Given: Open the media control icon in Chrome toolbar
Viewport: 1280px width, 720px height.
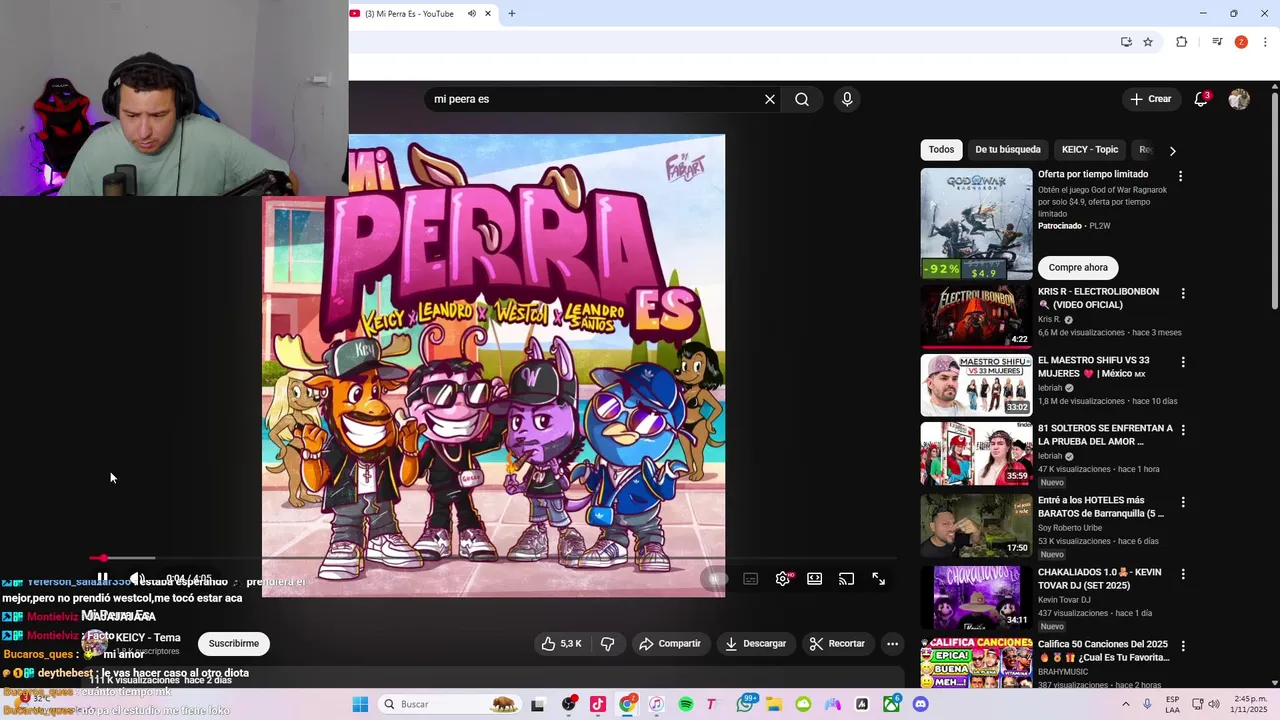Looking at the screenshot, I should tap(1216, 42).
